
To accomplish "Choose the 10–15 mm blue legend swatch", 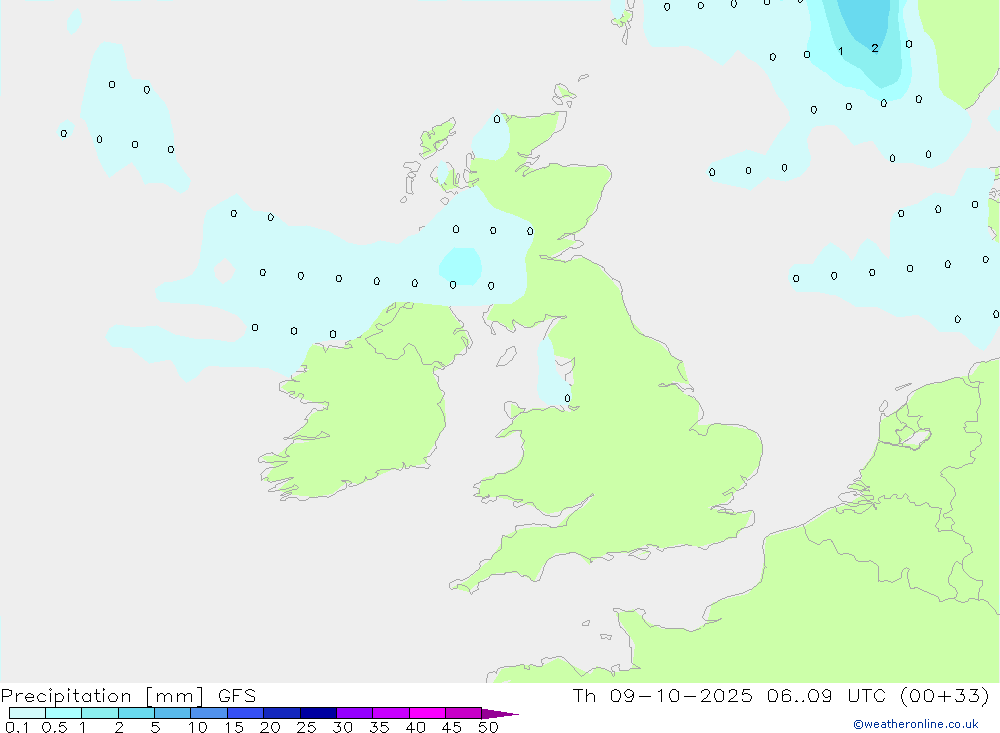I will tap(209, 713).
